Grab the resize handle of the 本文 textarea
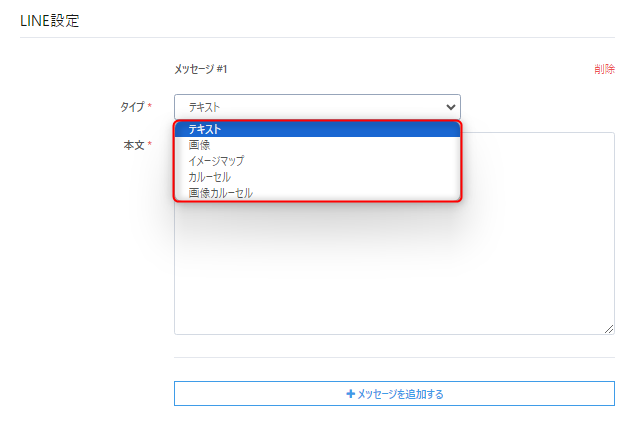Image resolution: width=629 pixels, height=425 pixels. click(608, 328)
